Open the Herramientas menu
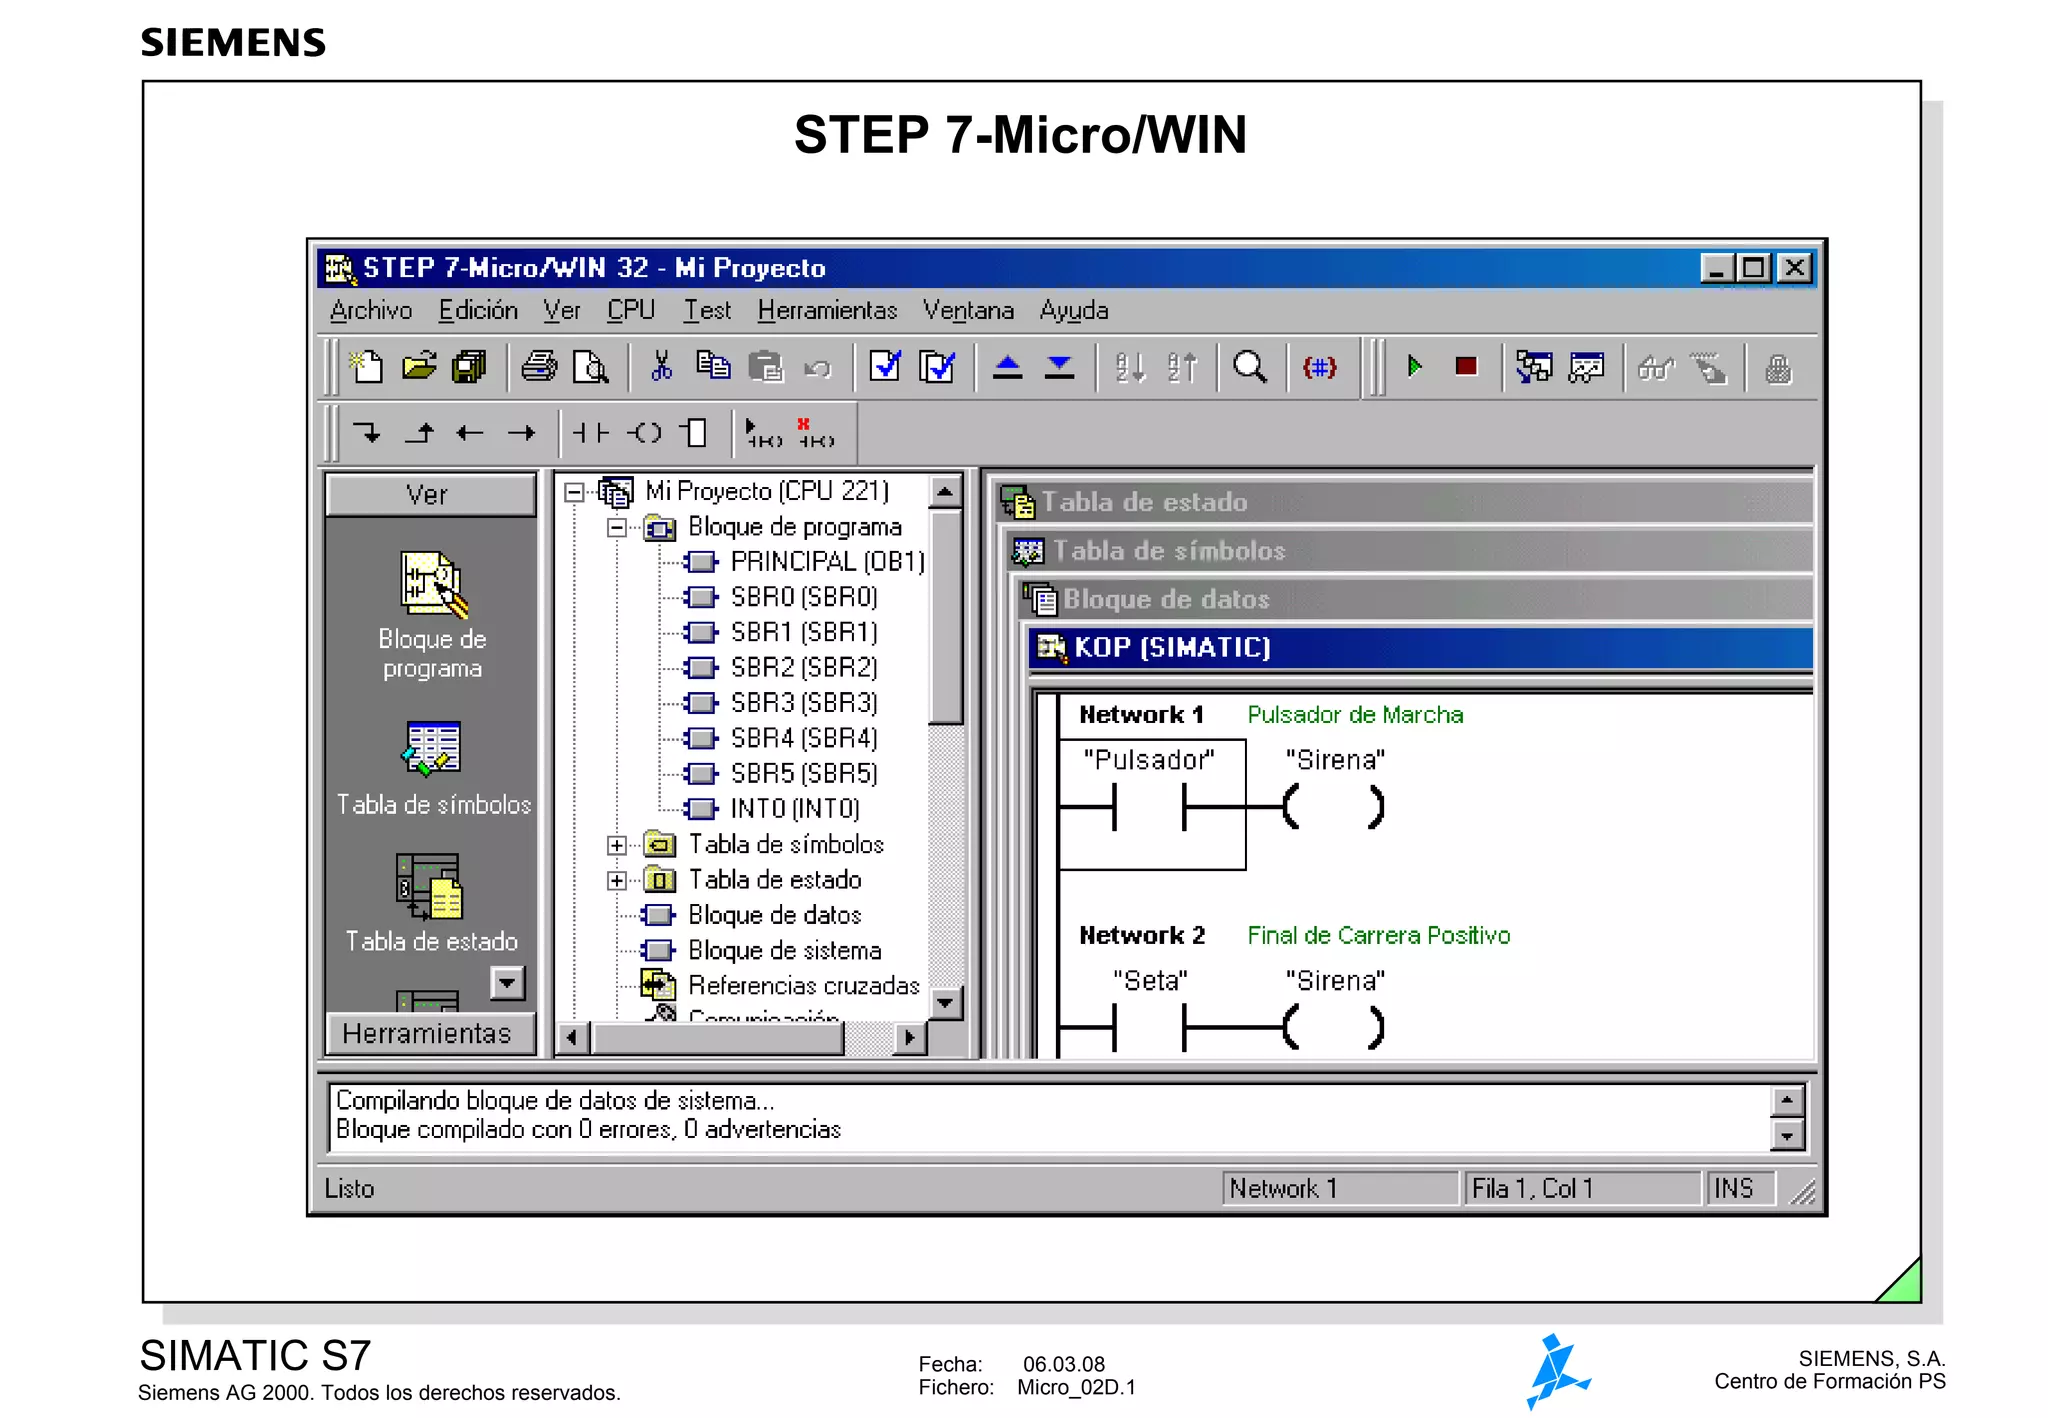 point(827,311)
